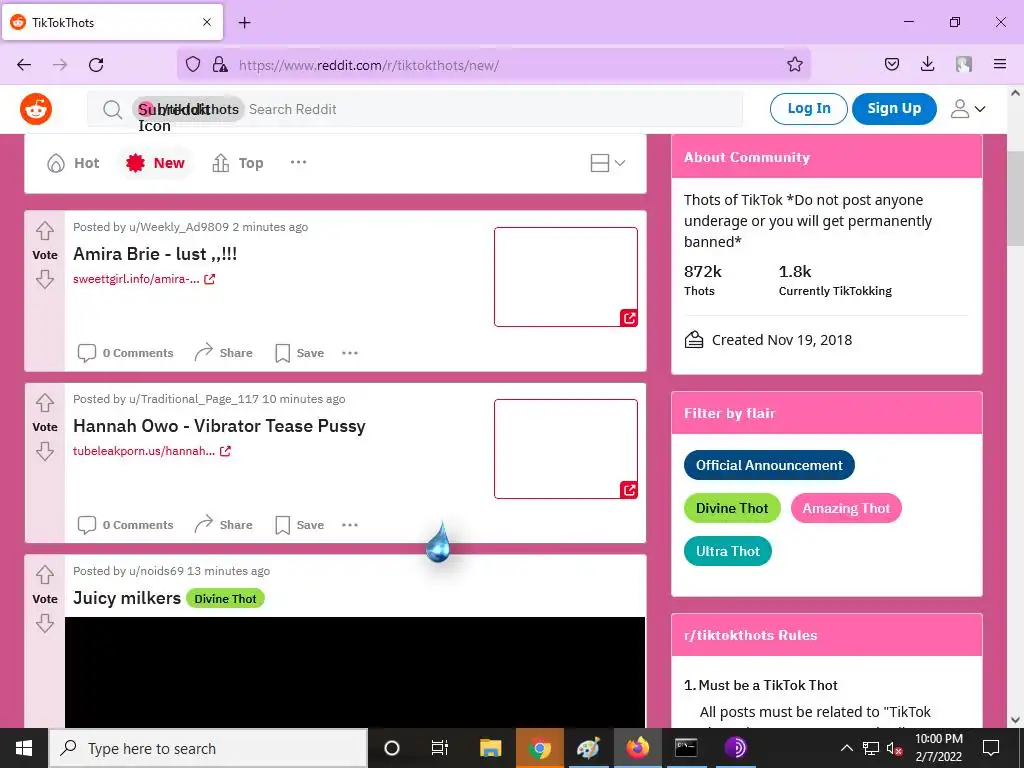Viewport: 1024px width, 768px height.
Task: Save the Hannah Owo post
Action: 299,524
